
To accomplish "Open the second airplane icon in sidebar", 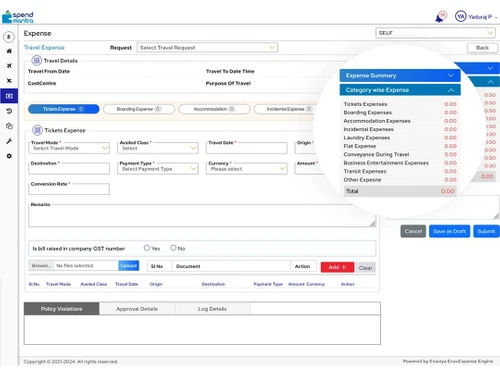I will (x=9, y=80).
